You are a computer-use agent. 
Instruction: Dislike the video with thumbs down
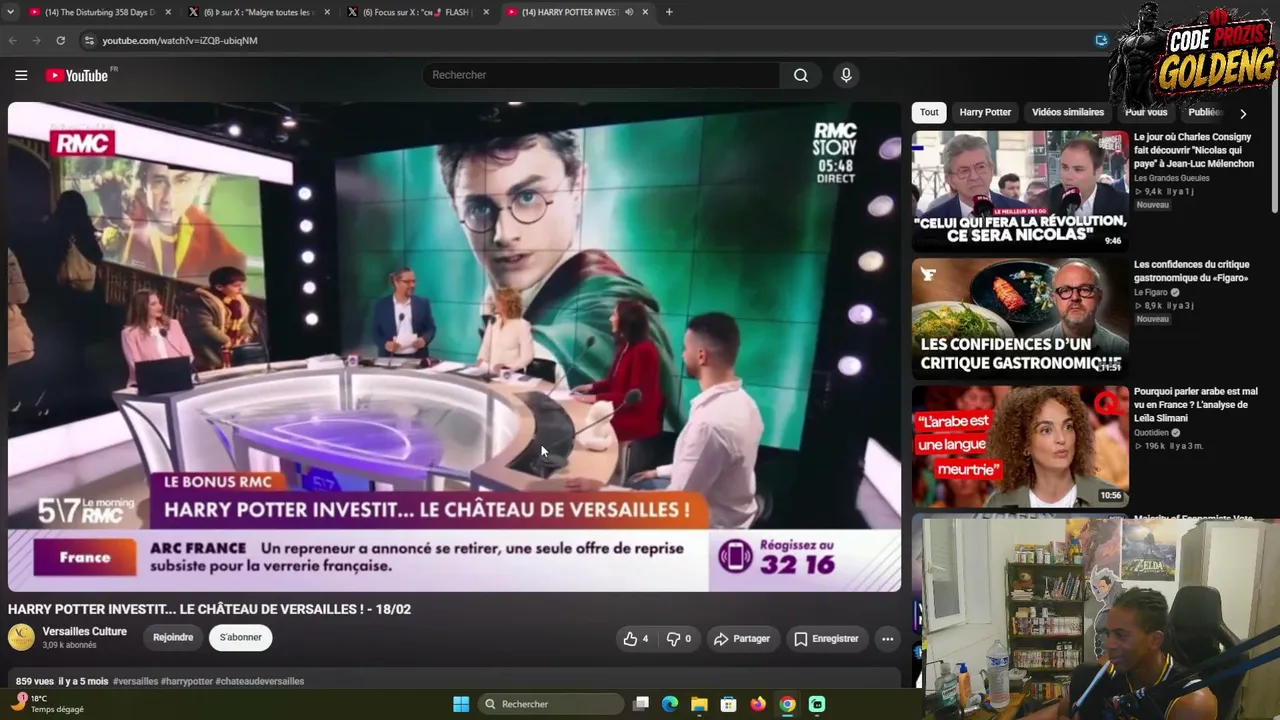point(679,639)
